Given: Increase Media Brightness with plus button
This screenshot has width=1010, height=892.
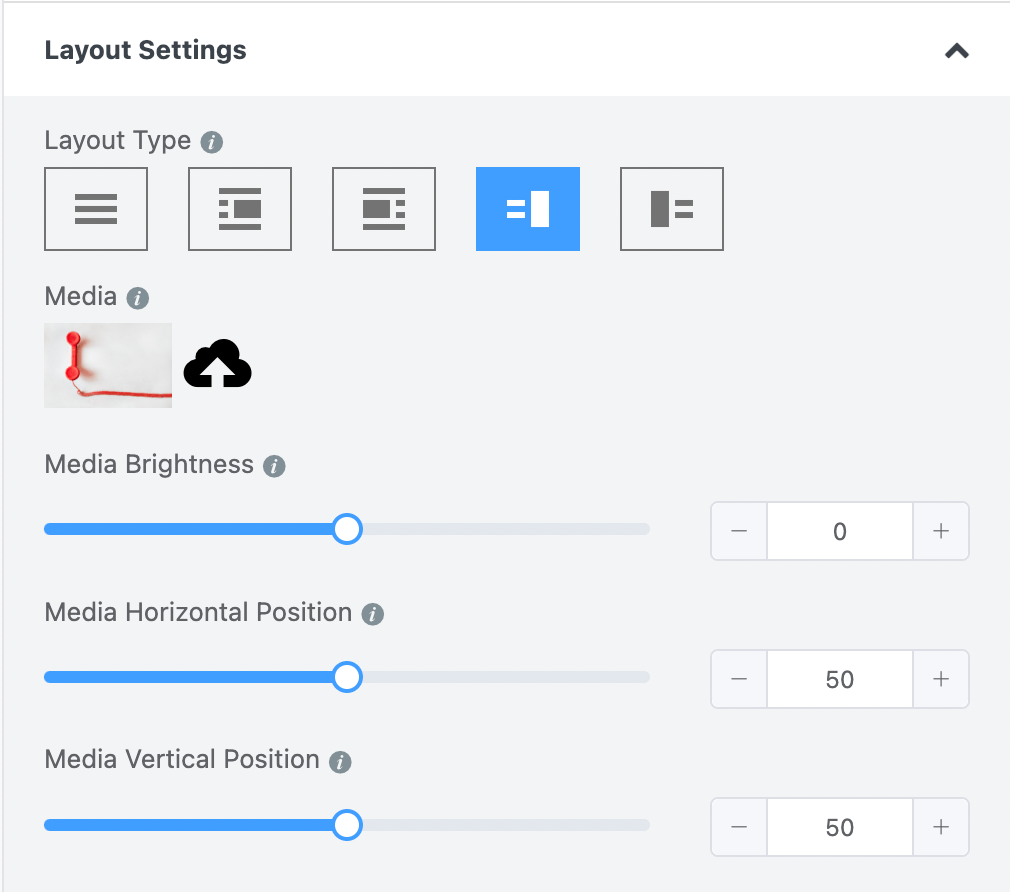Looking at the screenshot, I should tap(941, 531).
